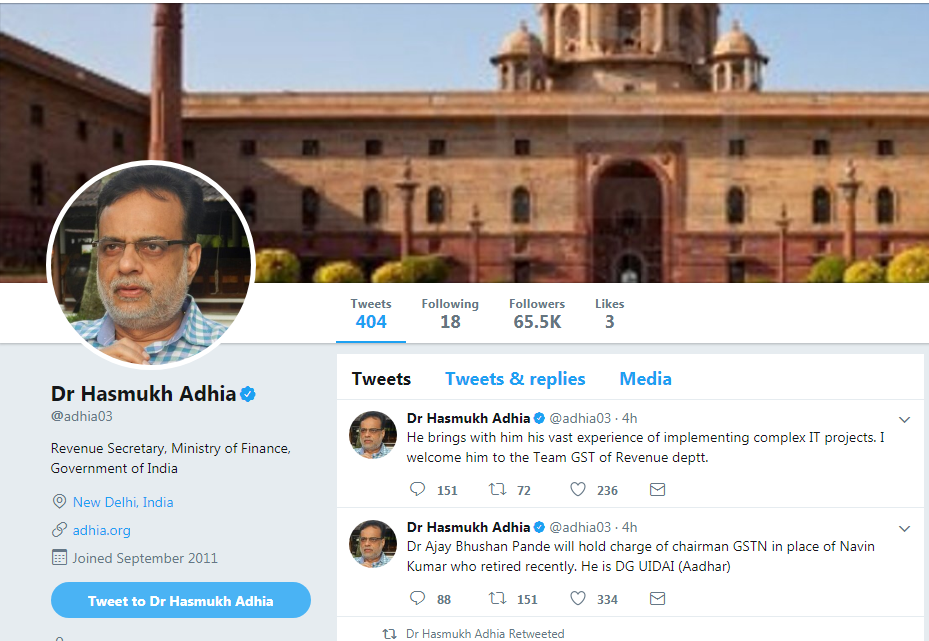Expand options chevron on second tweet
This screenshot has width=929, height=641.
(904, 528)
